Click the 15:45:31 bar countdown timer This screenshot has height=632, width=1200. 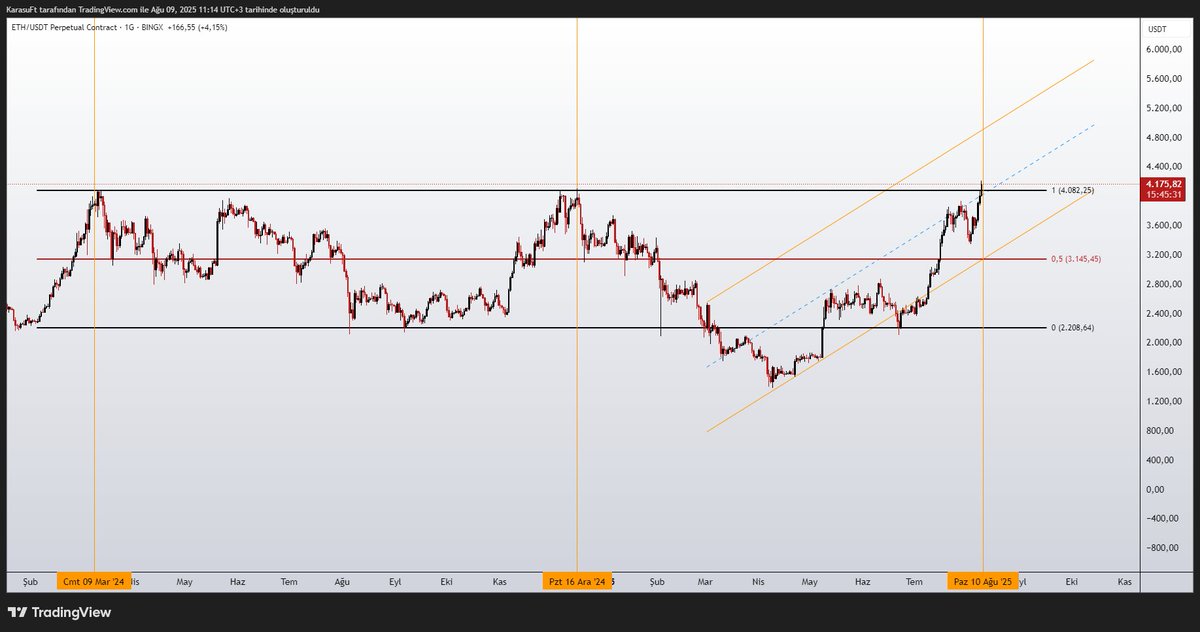click(1165, 195)
